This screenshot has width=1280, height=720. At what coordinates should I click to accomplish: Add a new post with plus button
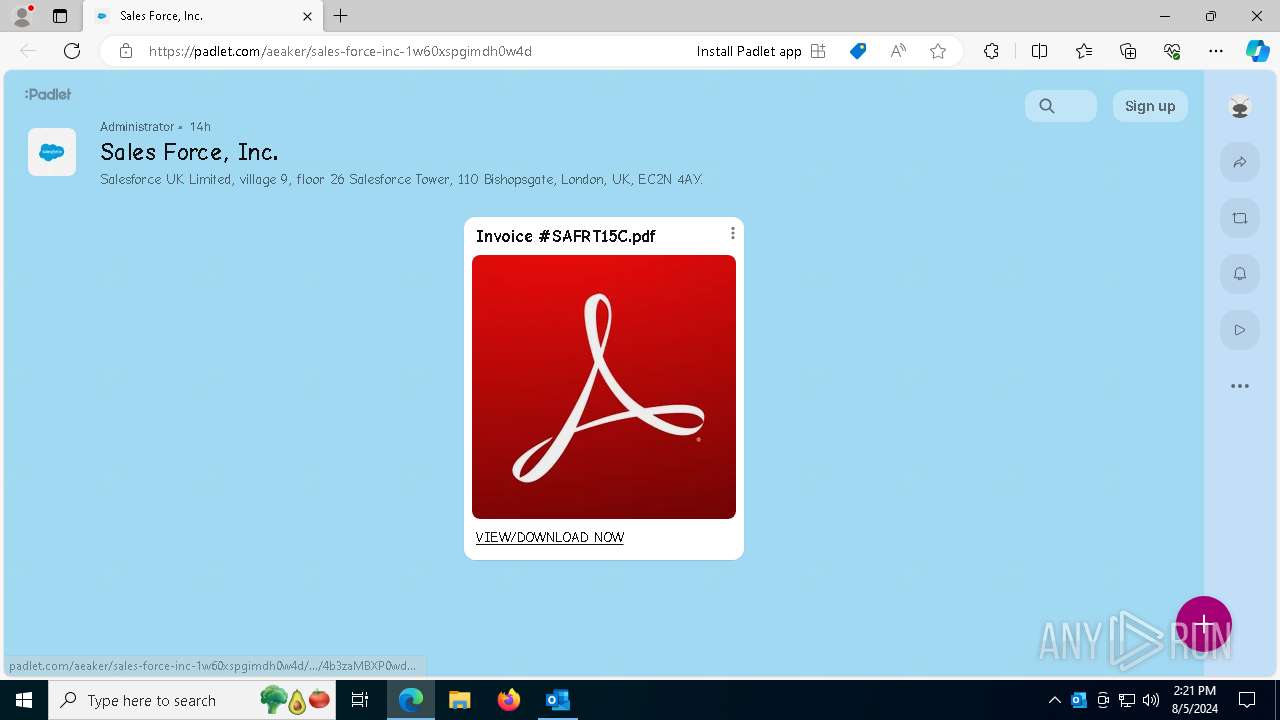(1204, 625)
